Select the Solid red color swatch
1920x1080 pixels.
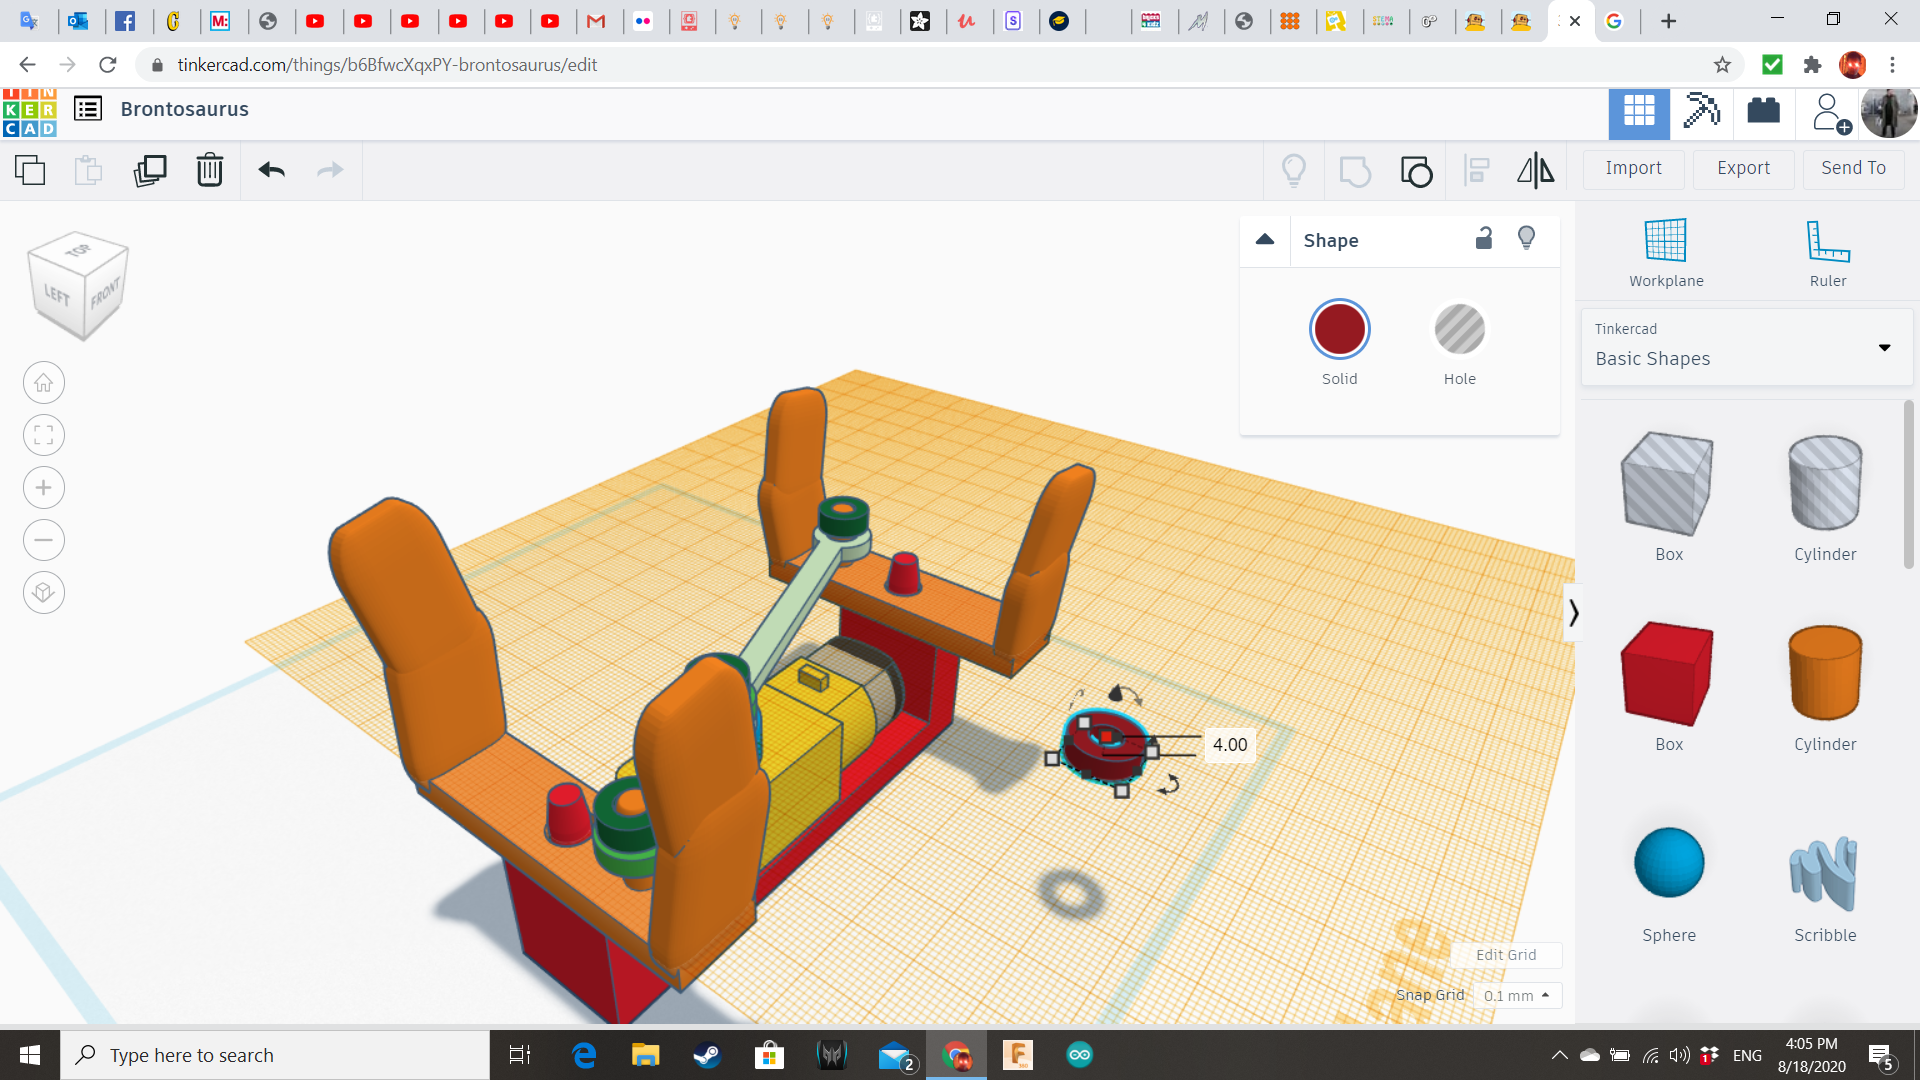(1339, 330)
